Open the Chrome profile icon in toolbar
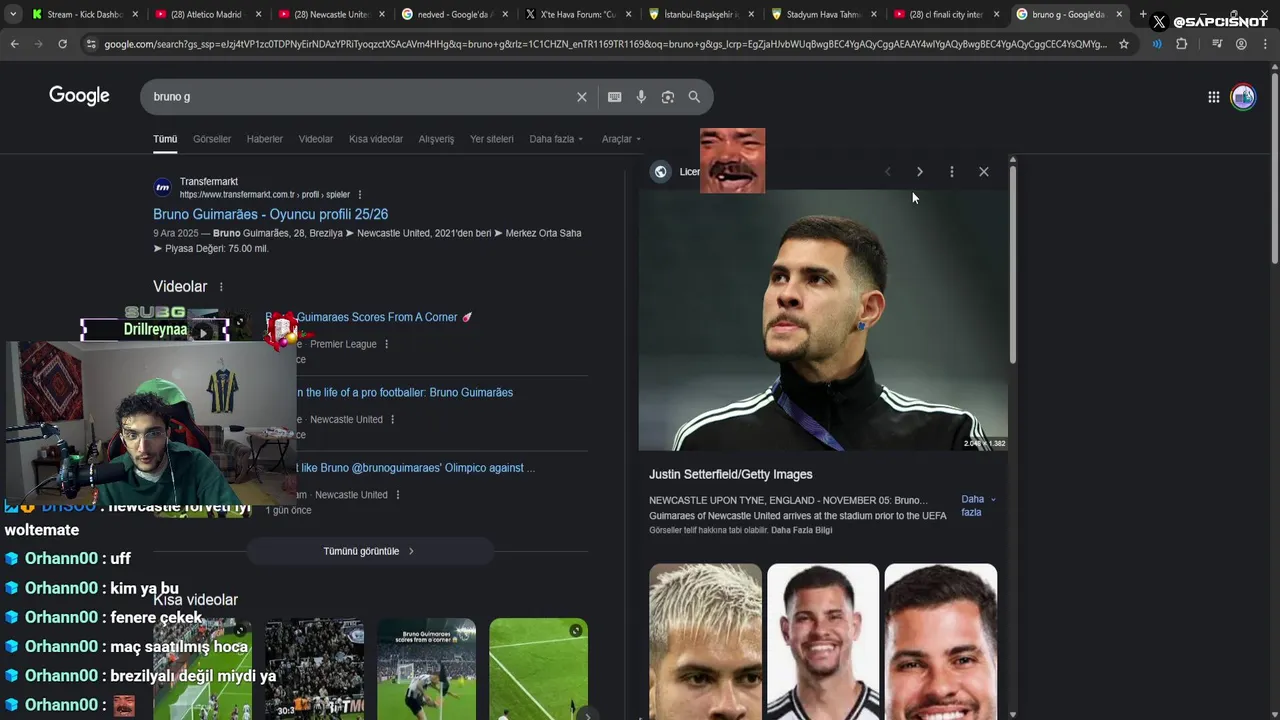This screenshot has height=720, width=1280. [x=1241, y=44]
